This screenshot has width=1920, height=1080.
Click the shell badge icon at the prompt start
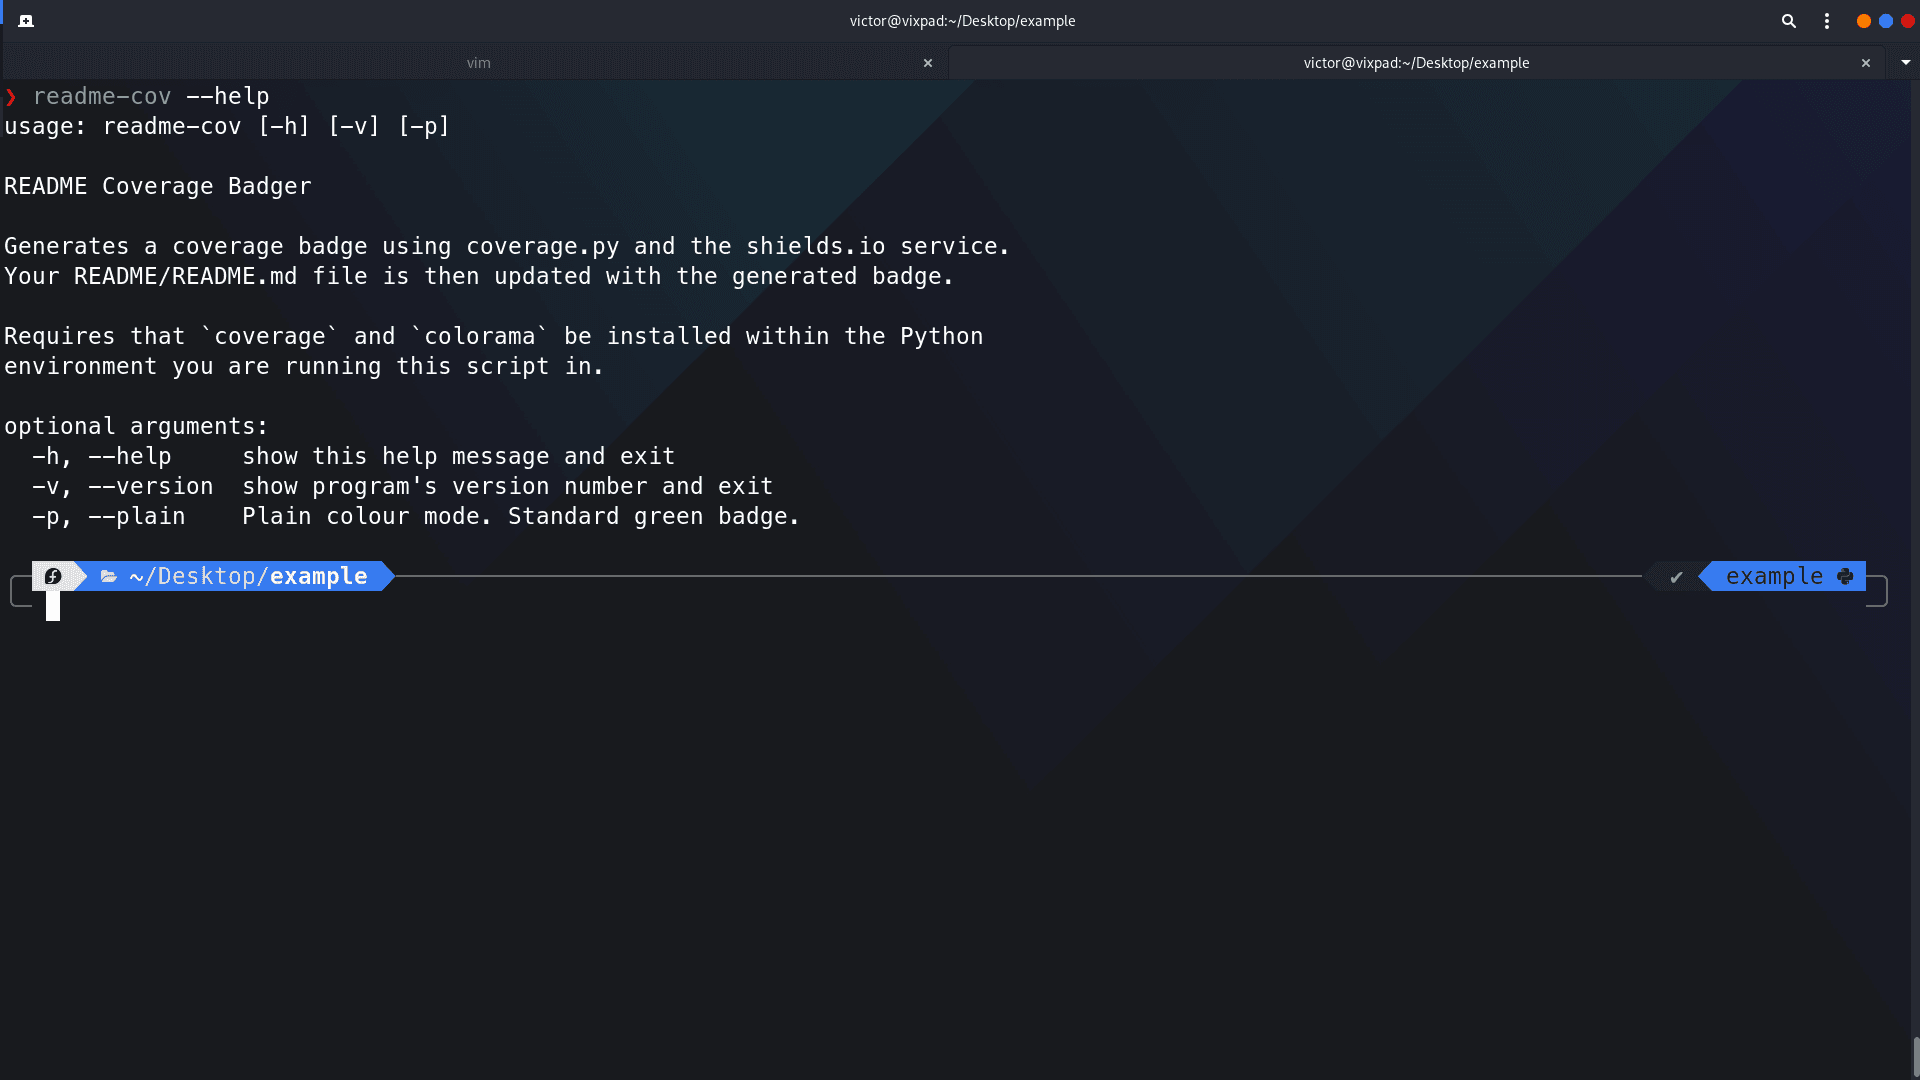click(x=53, y=576)
